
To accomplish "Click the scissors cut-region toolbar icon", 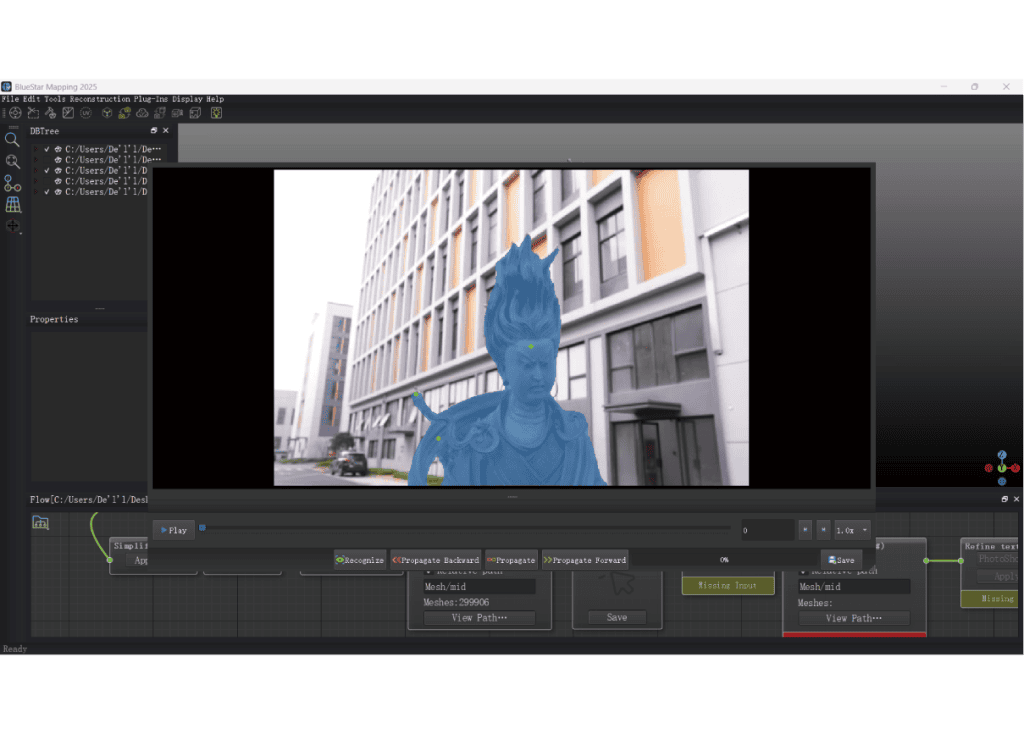I will pos(33,113).
